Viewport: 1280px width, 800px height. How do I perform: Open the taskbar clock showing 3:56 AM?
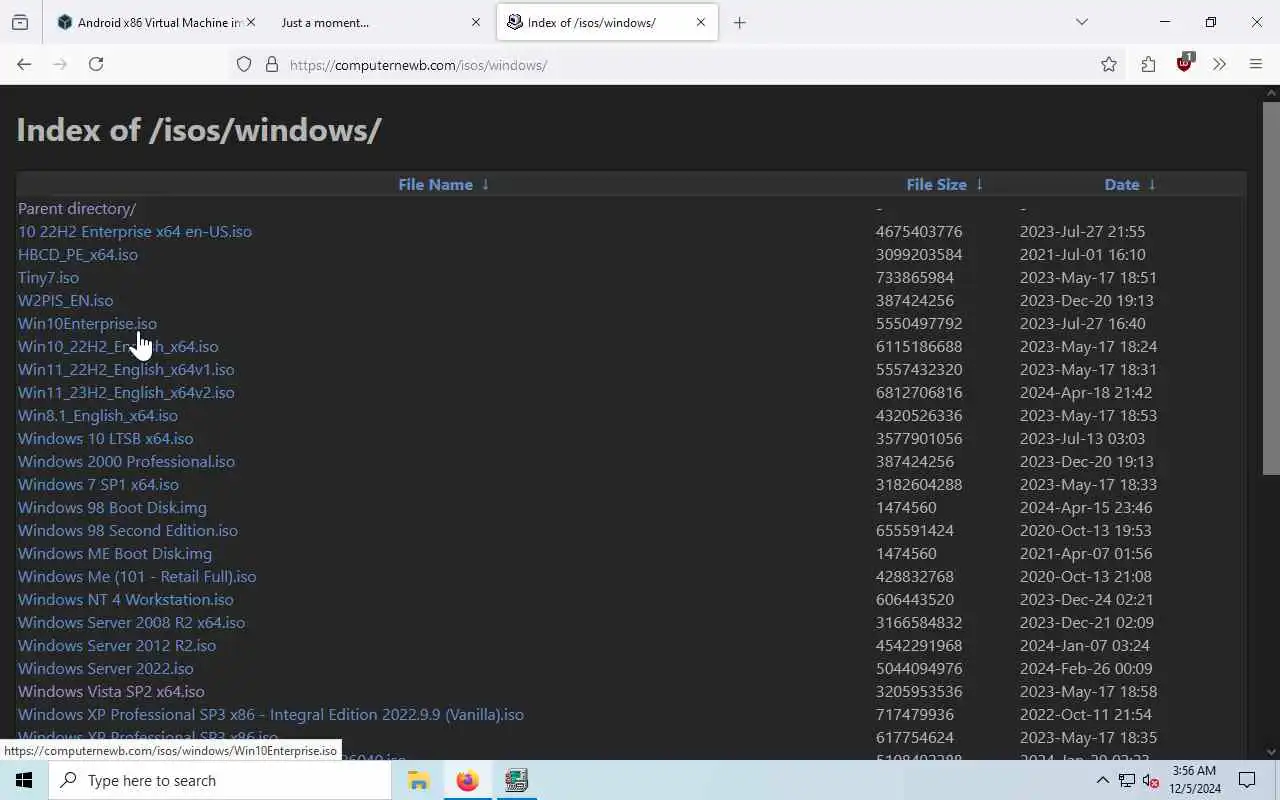1194,780
